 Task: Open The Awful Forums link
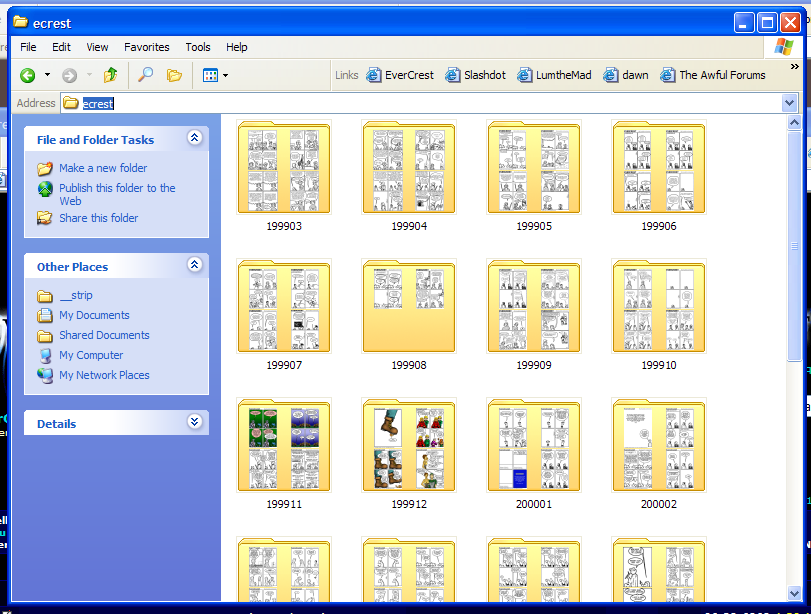(713, 75)
